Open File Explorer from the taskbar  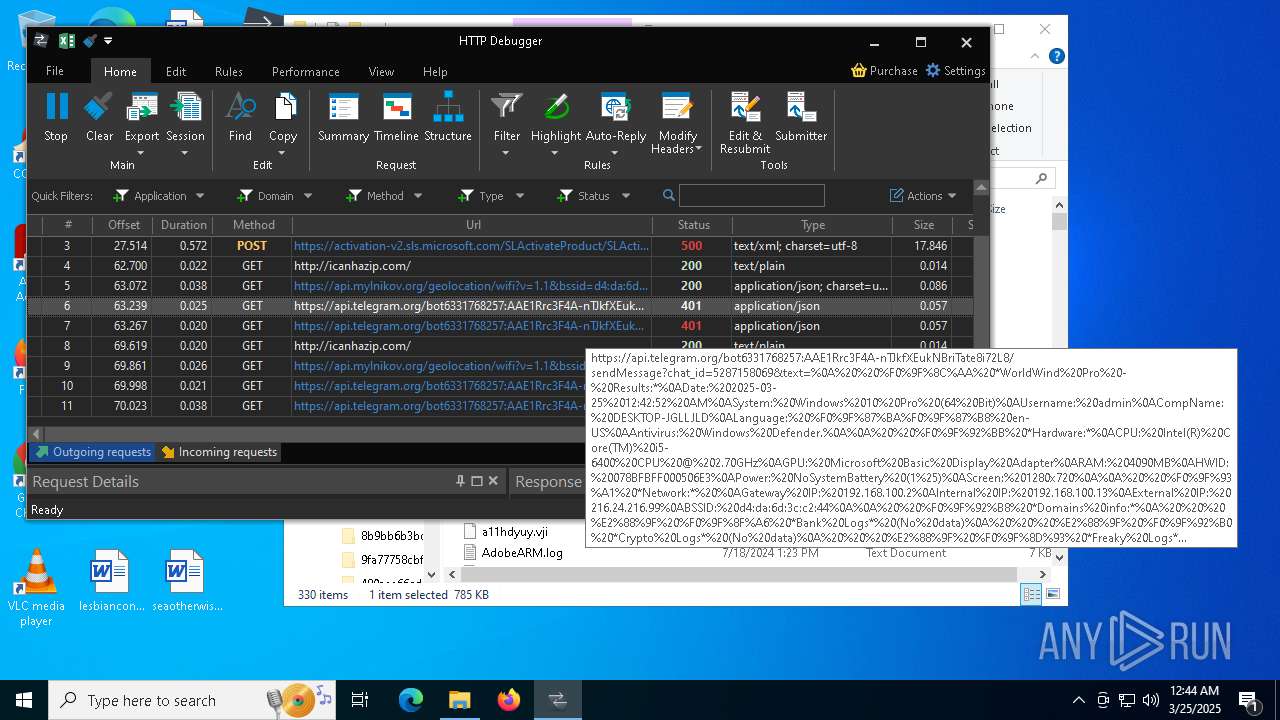(x=460, y=700)
